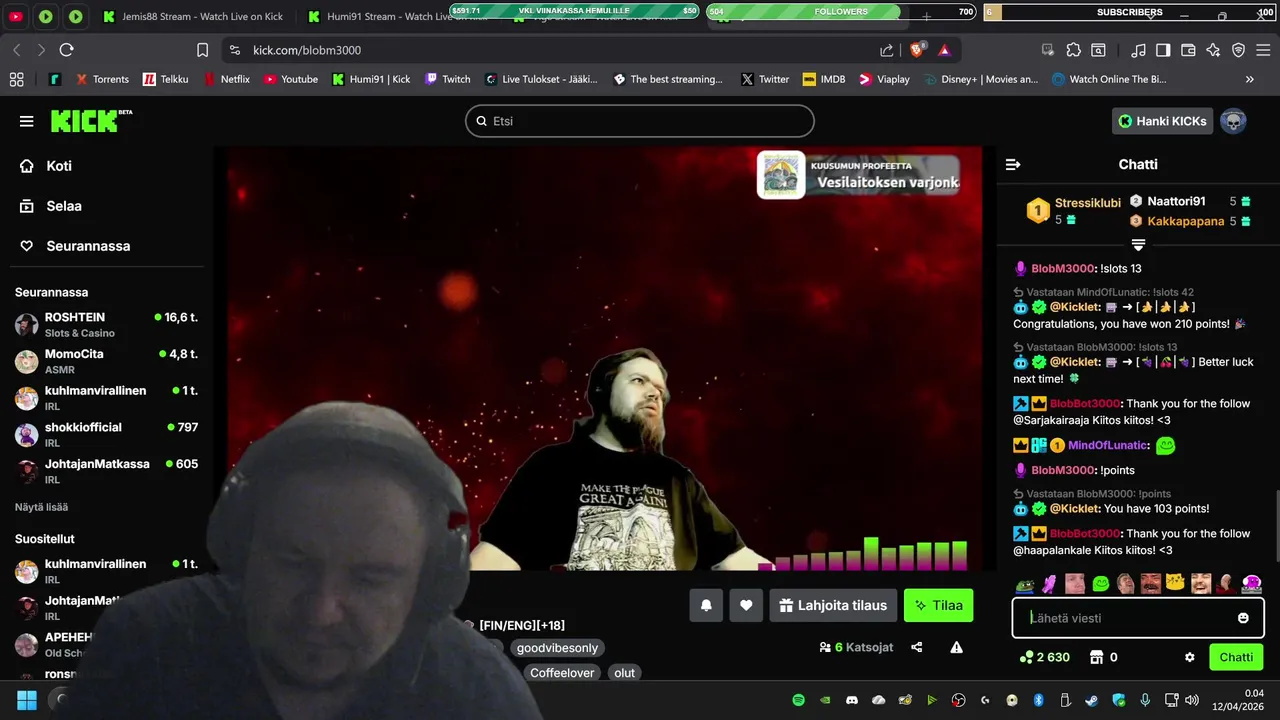
Task: Open the clock showing 12/04/2026
Action: pos(1240,700)
